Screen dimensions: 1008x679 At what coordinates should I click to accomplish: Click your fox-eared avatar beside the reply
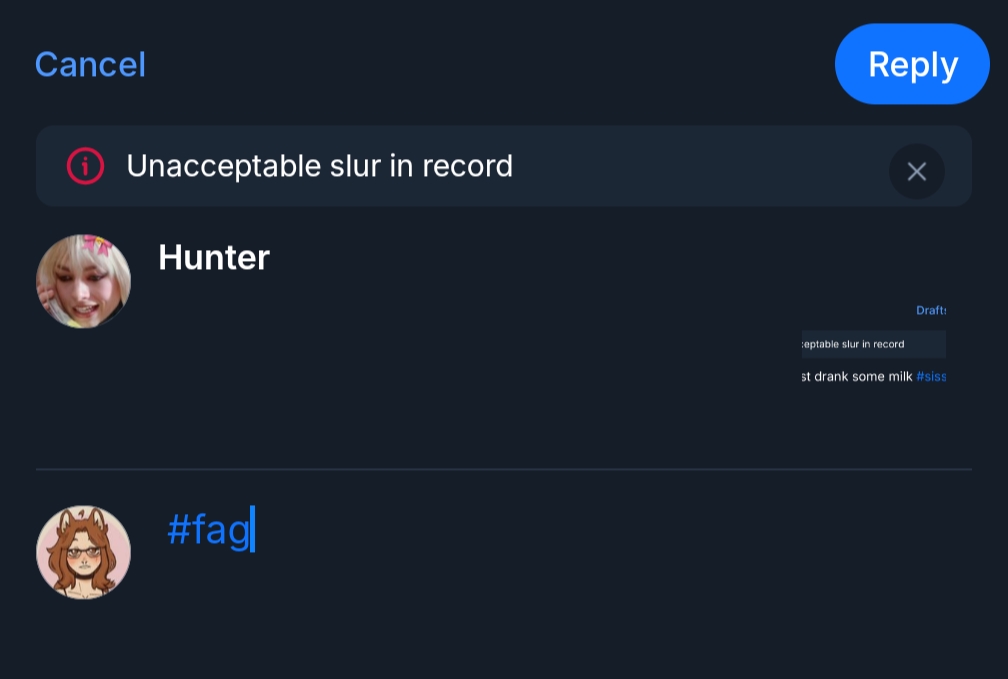[x=83, y=552]
